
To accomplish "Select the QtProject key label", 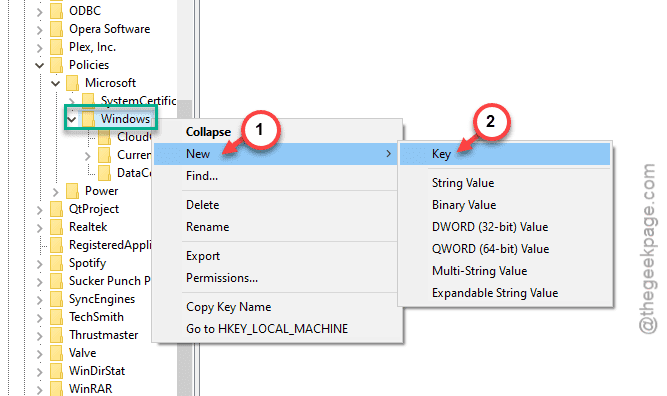I will [94, 209].
